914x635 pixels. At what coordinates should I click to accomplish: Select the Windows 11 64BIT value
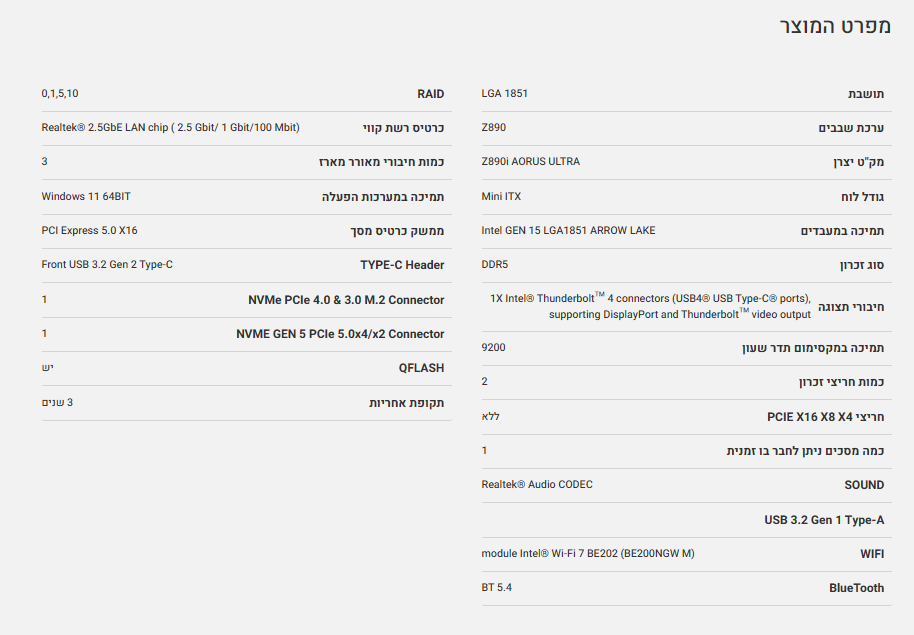[86, 197]
